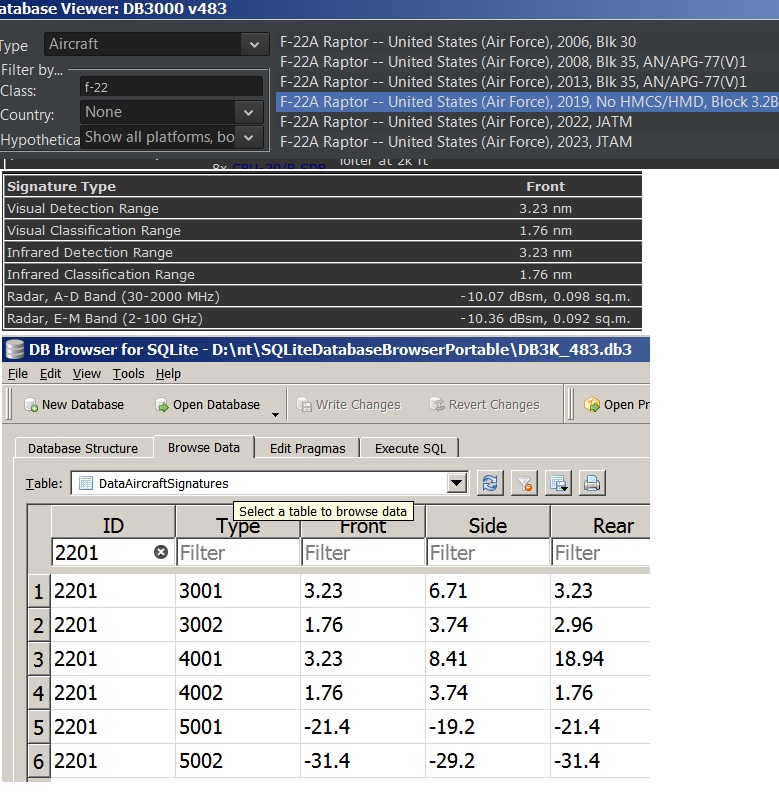Click the Open Database icon
Screen dimensions: 779x800
click(162, 405)
